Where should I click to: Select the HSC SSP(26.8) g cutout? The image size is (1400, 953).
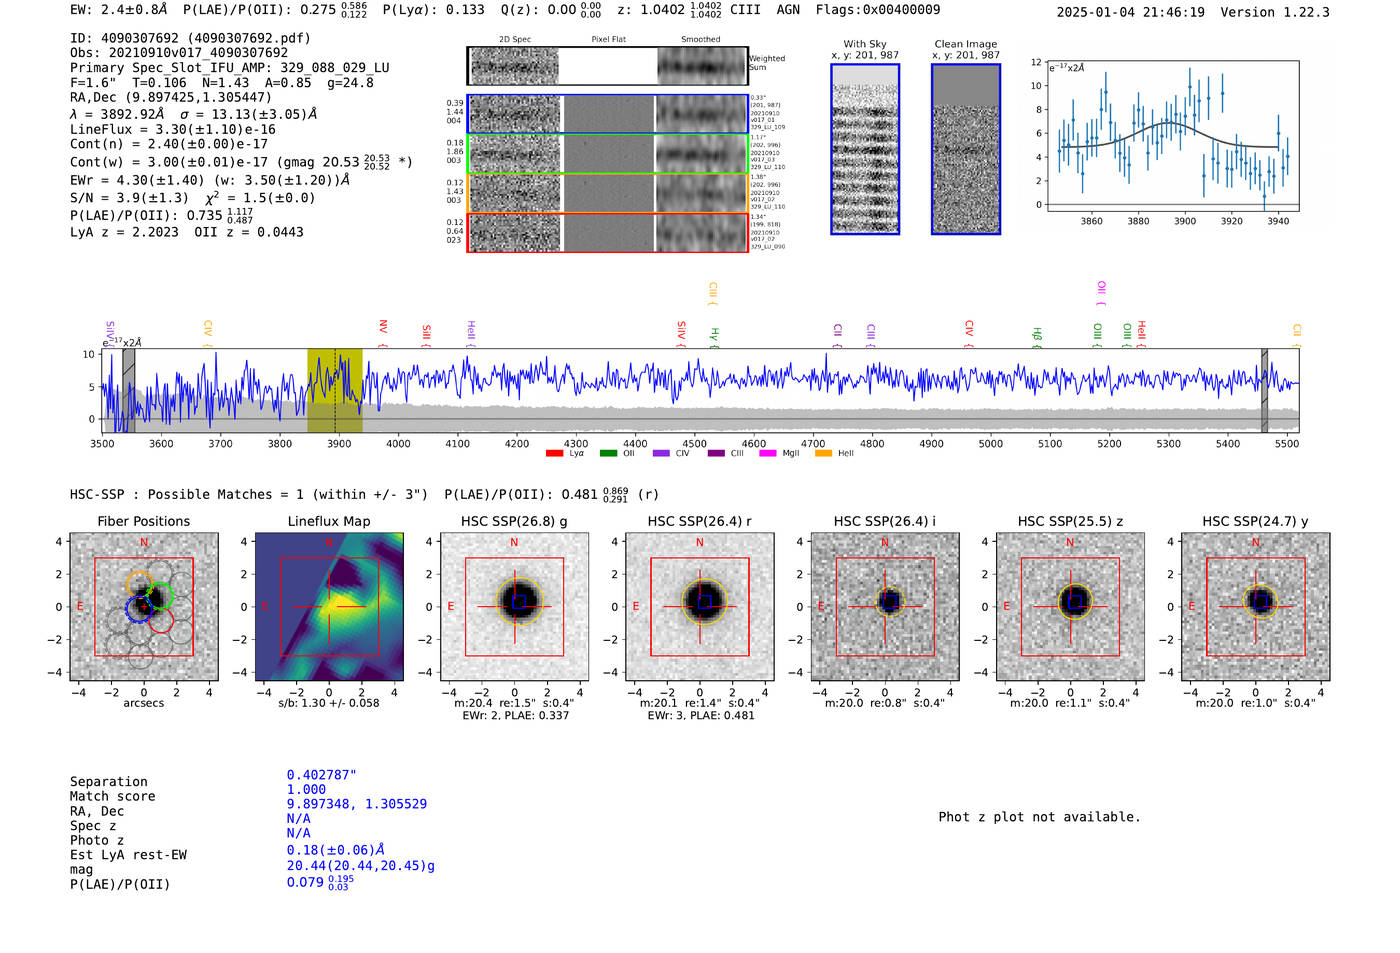[515, 607]
